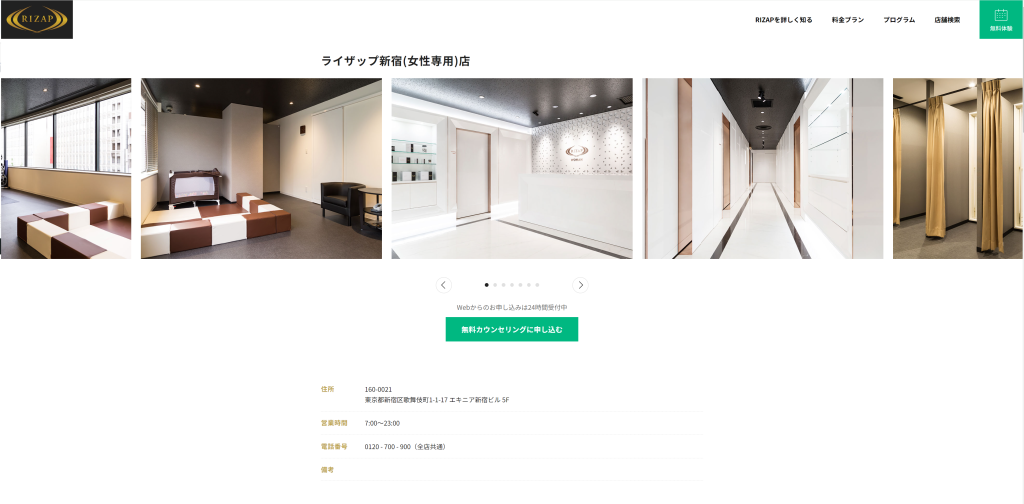Apply via 無料カウンセリングに申し込む button
This screenshot has height=504, width=1024.
point(512,330)
